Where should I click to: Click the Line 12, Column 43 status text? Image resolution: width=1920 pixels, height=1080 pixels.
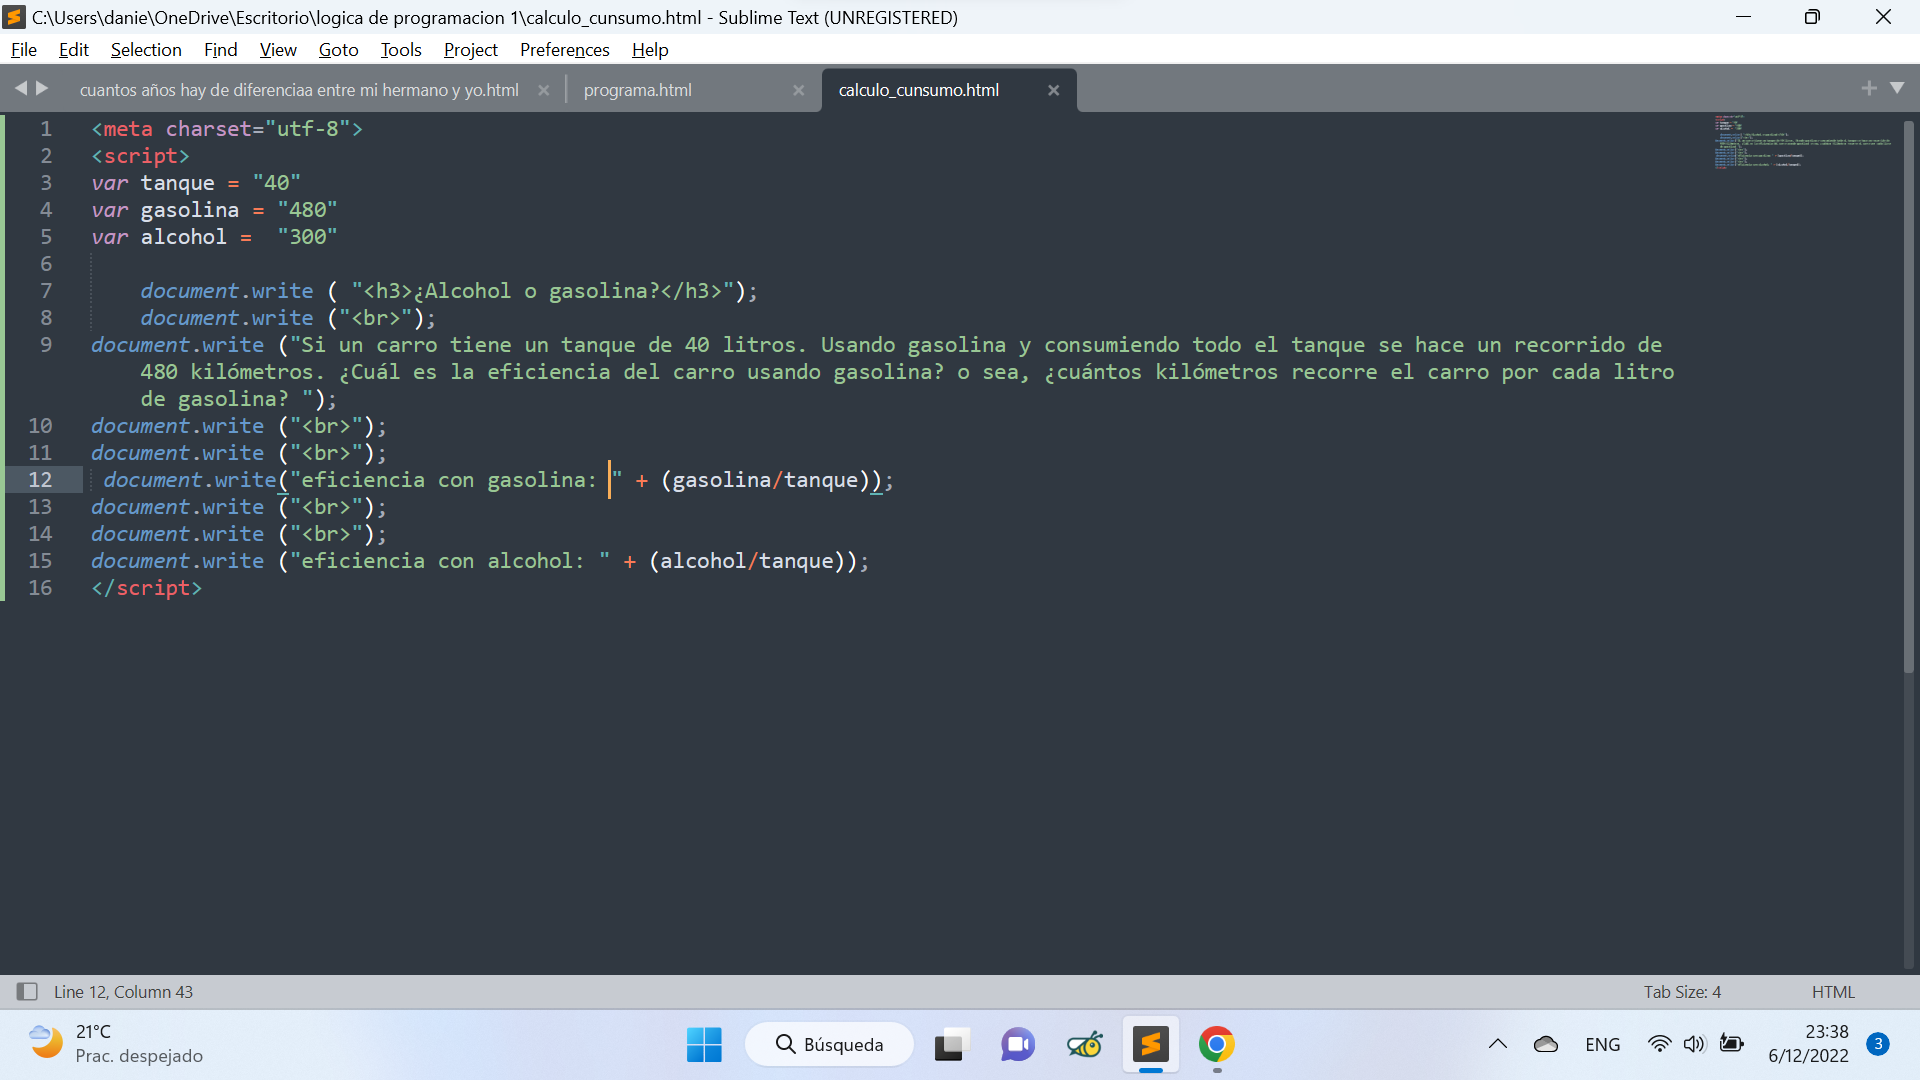click(123, 992)
